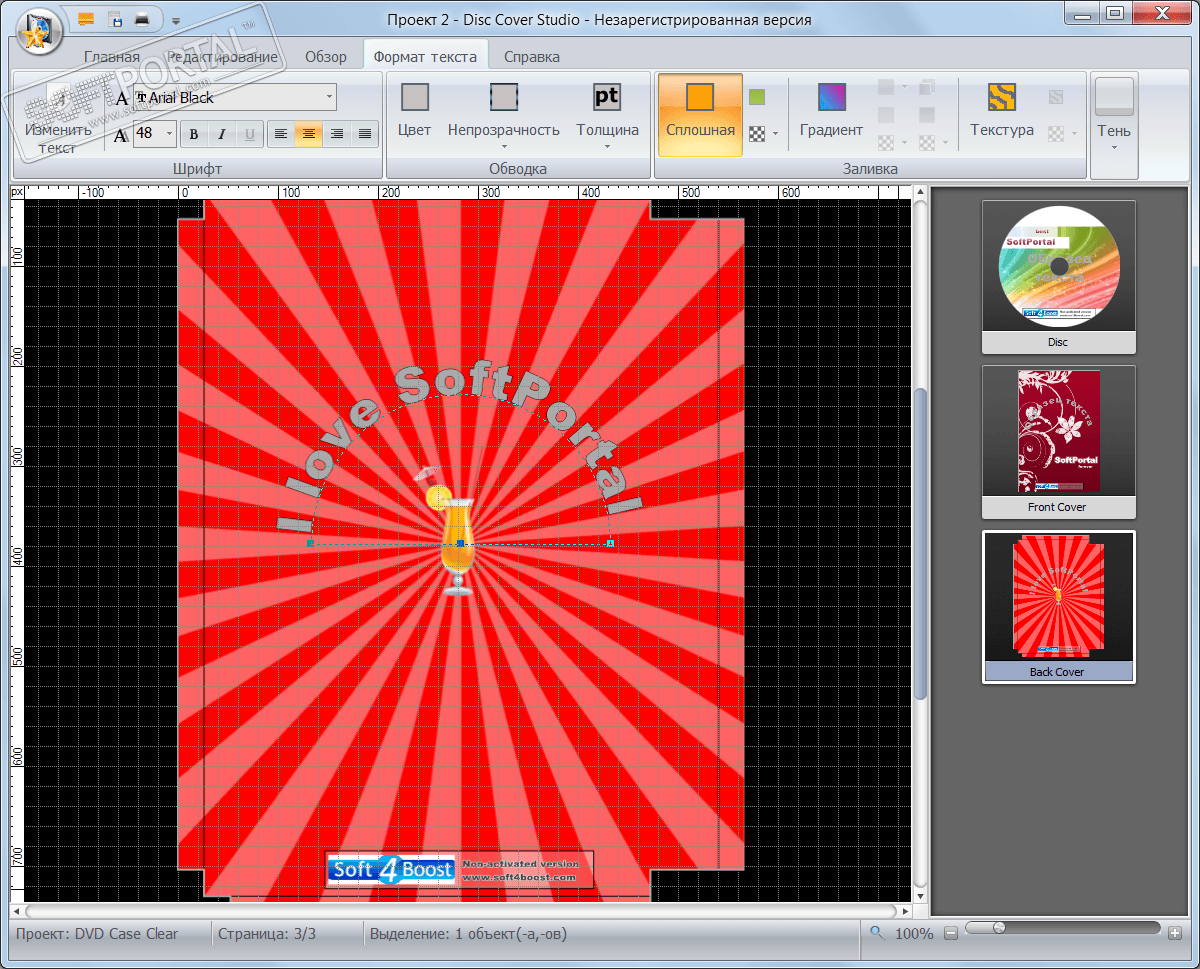Click 'Страница: 3/3' status entry
1200x969 pixels.
point(267,934)
